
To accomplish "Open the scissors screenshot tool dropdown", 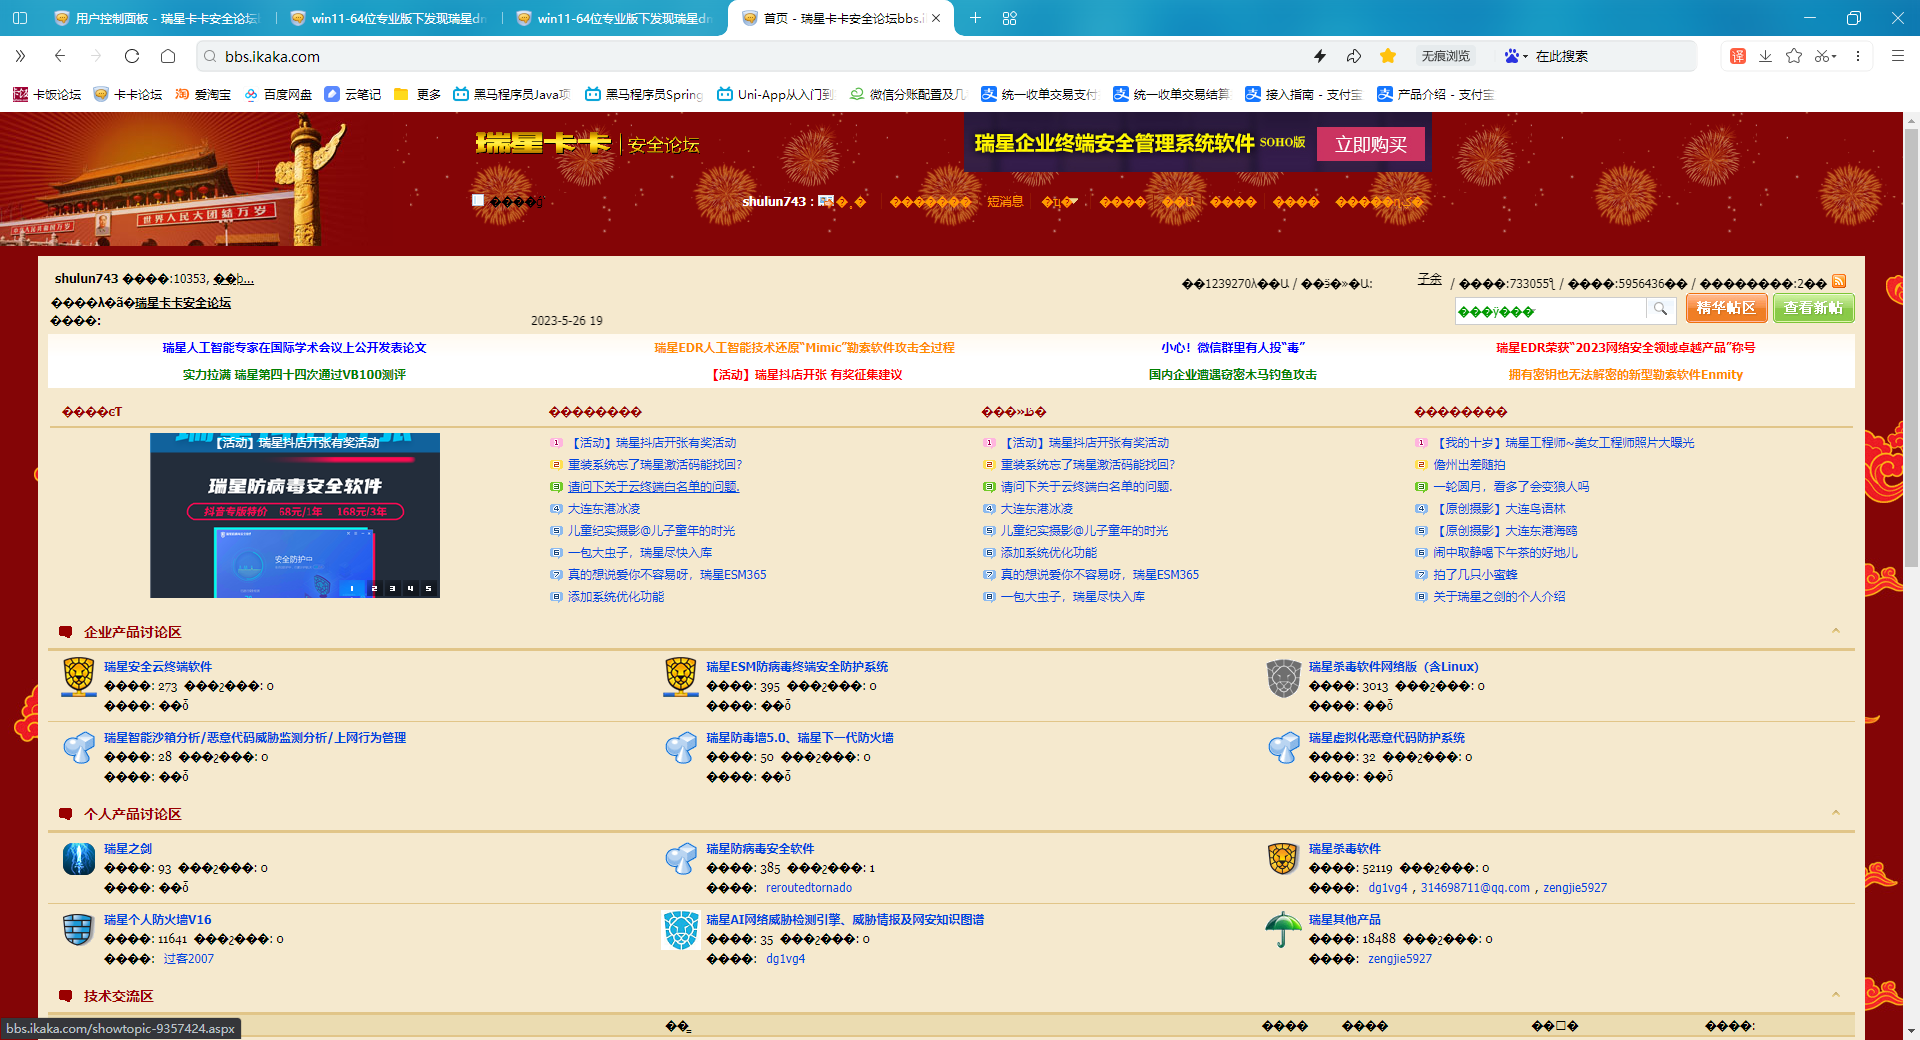I will click(1826, 56).
